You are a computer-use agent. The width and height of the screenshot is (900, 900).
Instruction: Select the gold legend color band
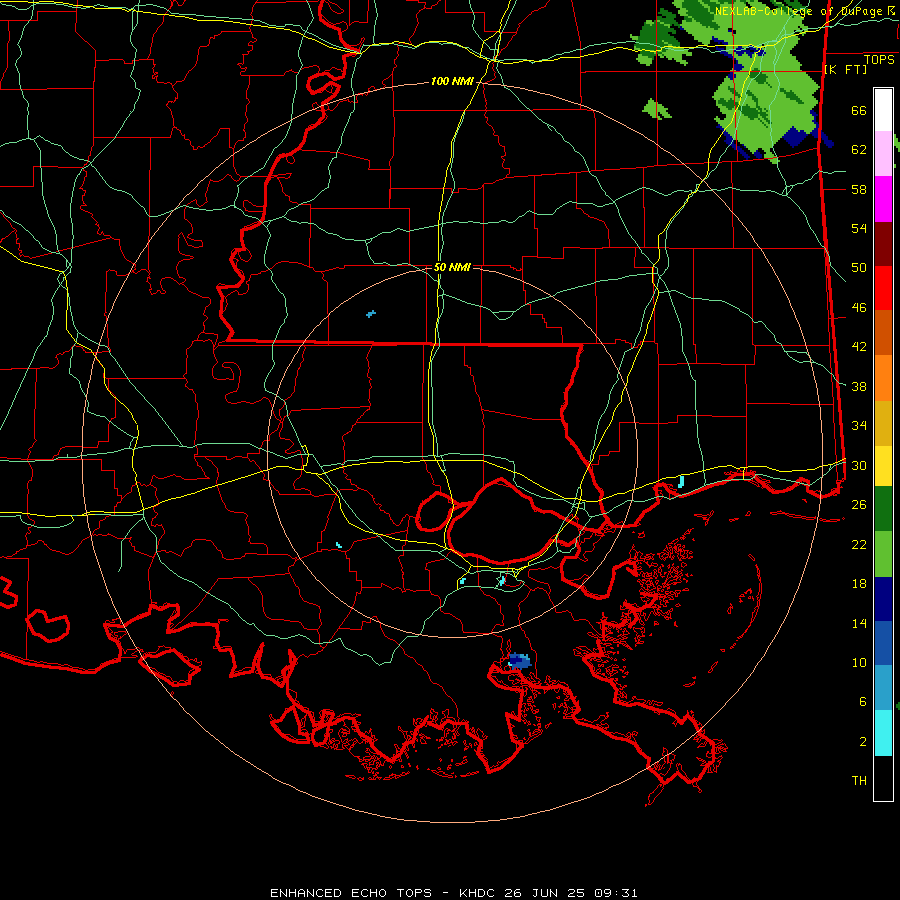883,424
